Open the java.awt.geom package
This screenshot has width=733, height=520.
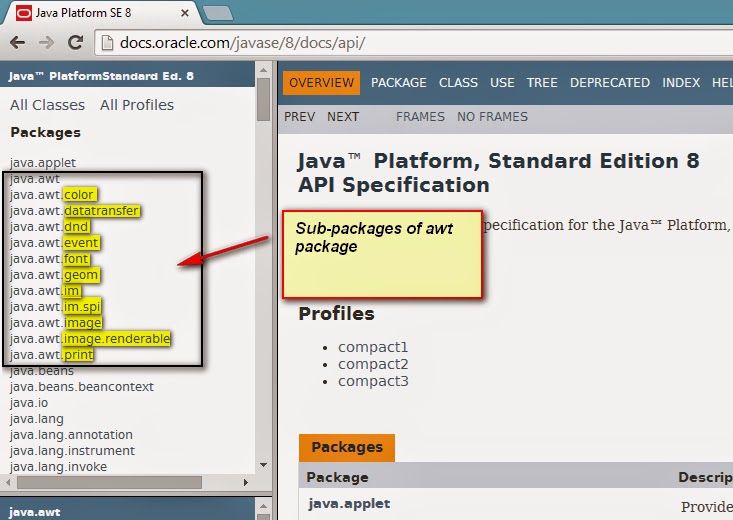[54, 275]
